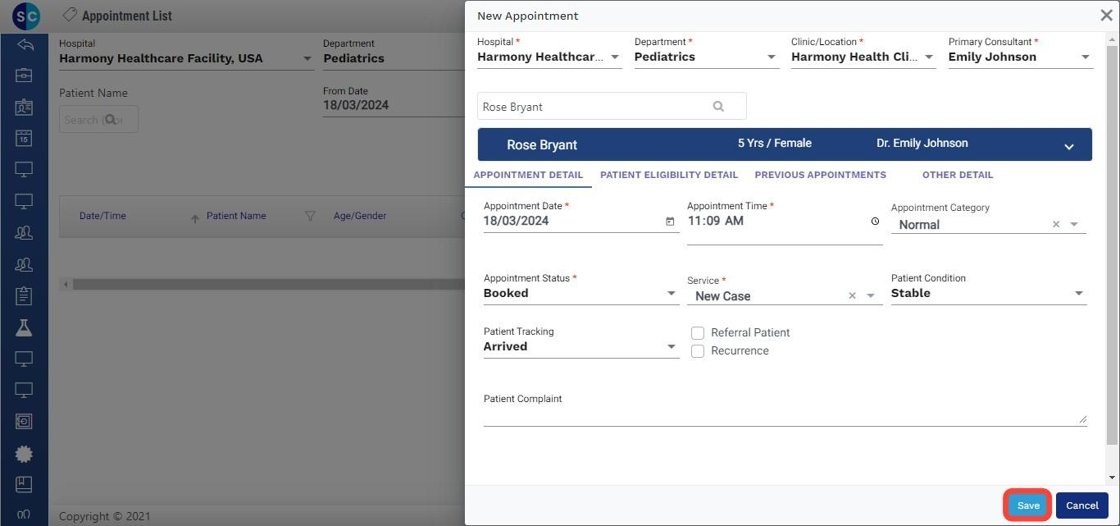Image resolution: width=1120 pixels, height=526 pixels.
Task: Open the calendar picker for Appointment Date
Action: (x=670, y=222)
